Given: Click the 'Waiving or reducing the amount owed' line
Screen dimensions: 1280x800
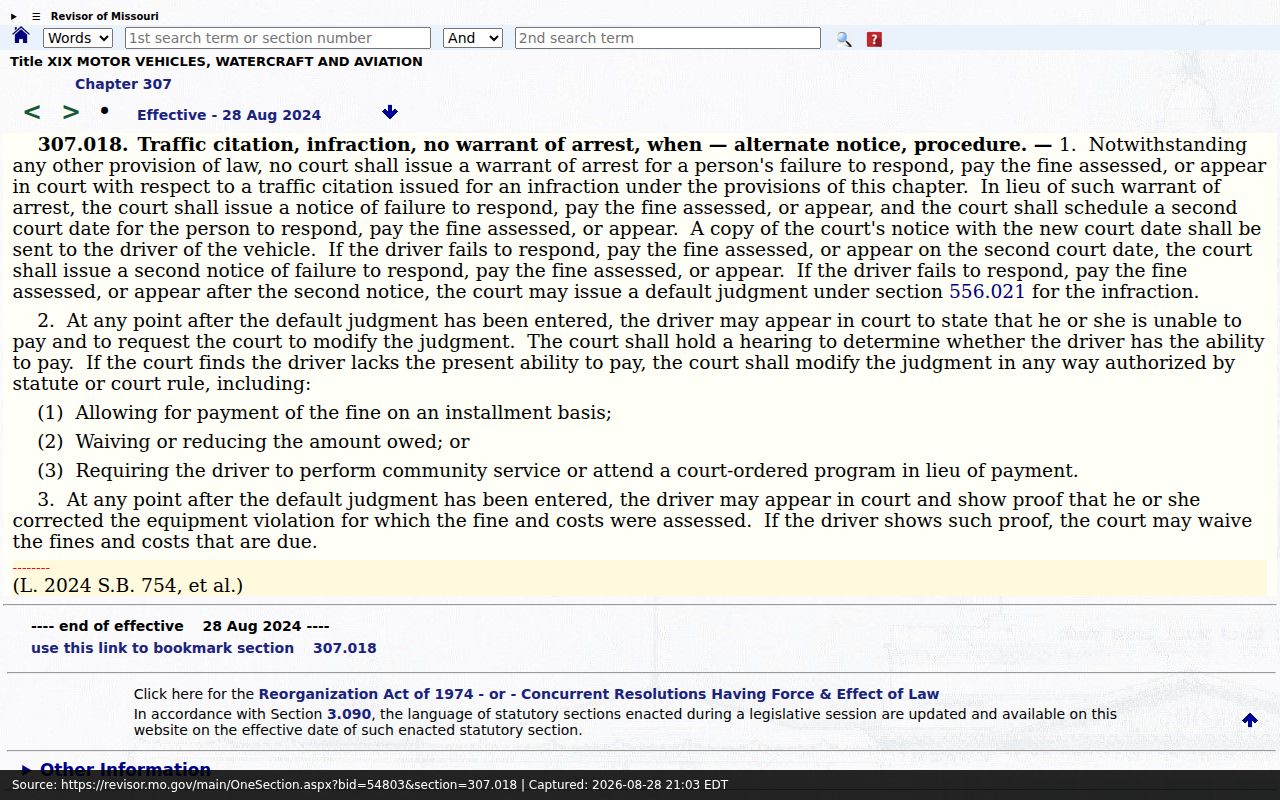Looking at the screenshot, I should (x=253, y=442).
